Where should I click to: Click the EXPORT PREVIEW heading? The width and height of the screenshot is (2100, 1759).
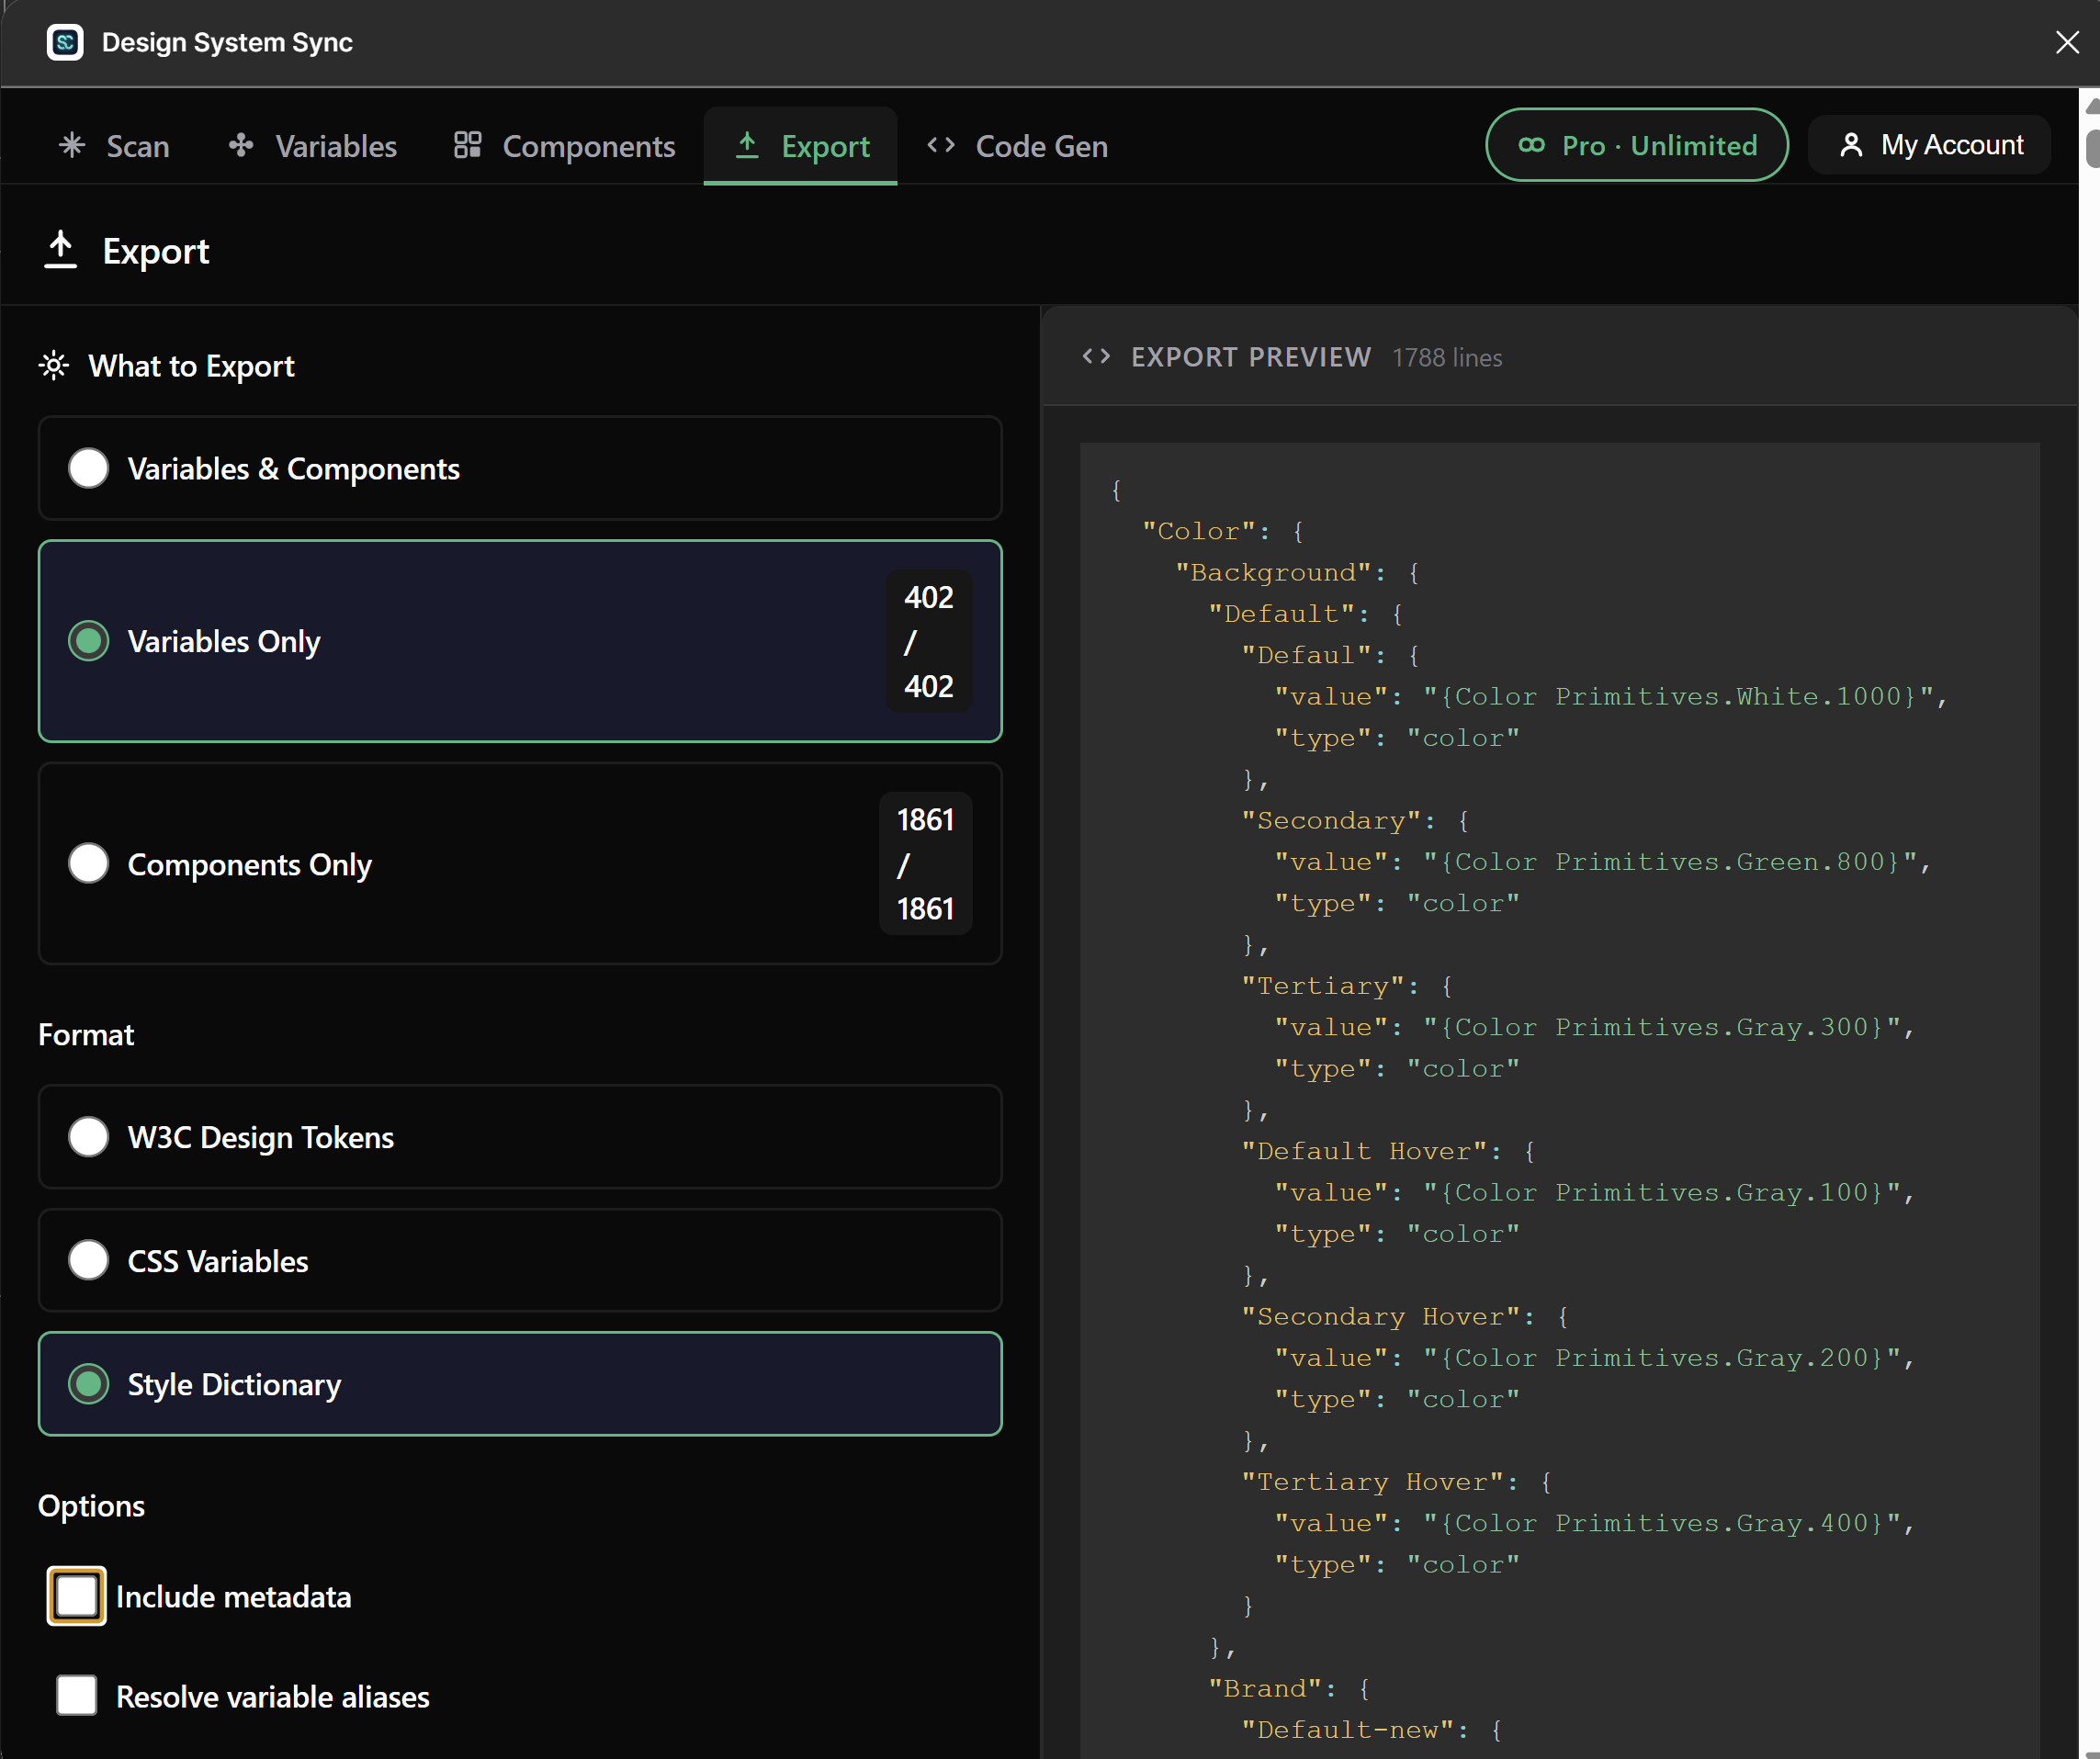pyautogui.click(x=1251, y=357)
